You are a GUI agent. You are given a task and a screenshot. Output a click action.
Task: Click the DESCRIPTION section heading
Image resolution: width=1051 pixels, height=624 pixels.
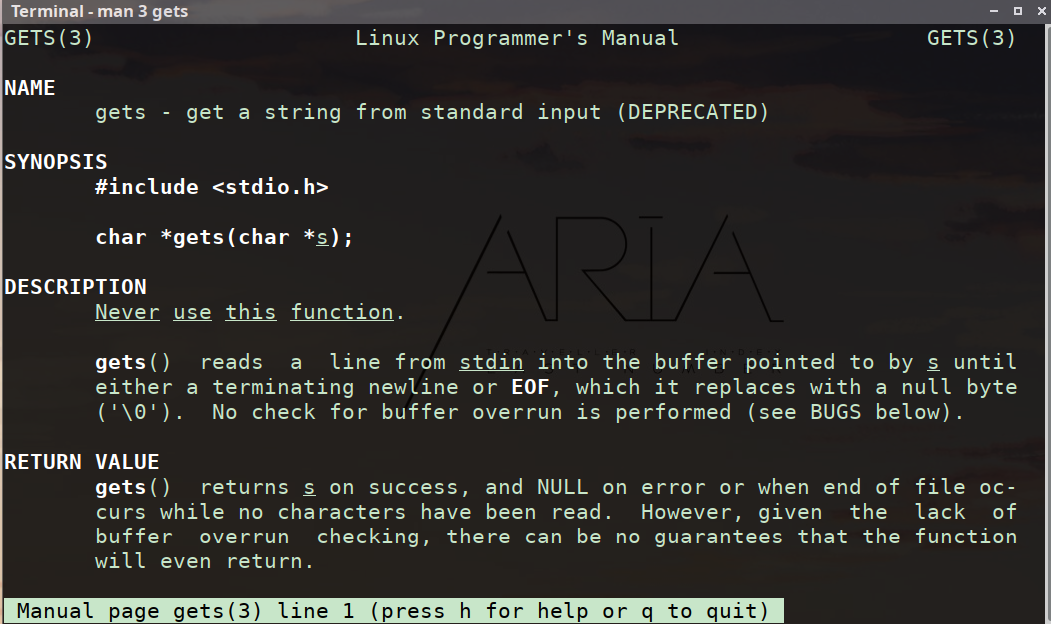(75, 287)
